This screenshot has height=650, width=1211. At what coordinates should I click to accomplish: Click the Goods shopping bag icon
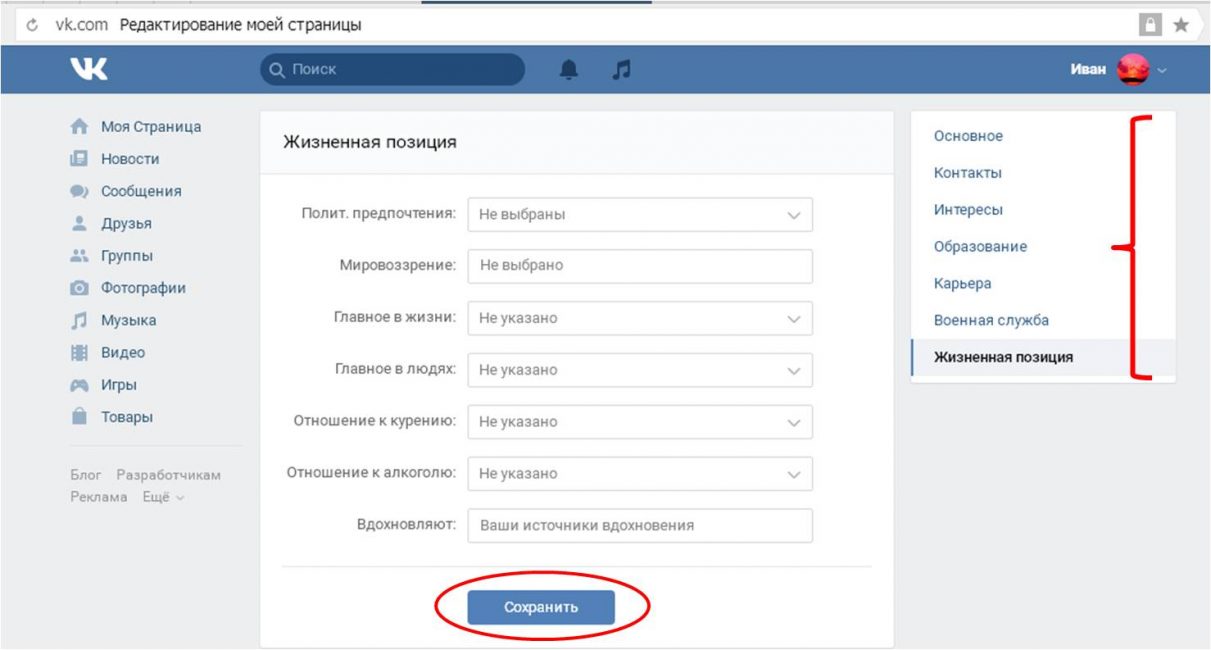coord(79,417)
